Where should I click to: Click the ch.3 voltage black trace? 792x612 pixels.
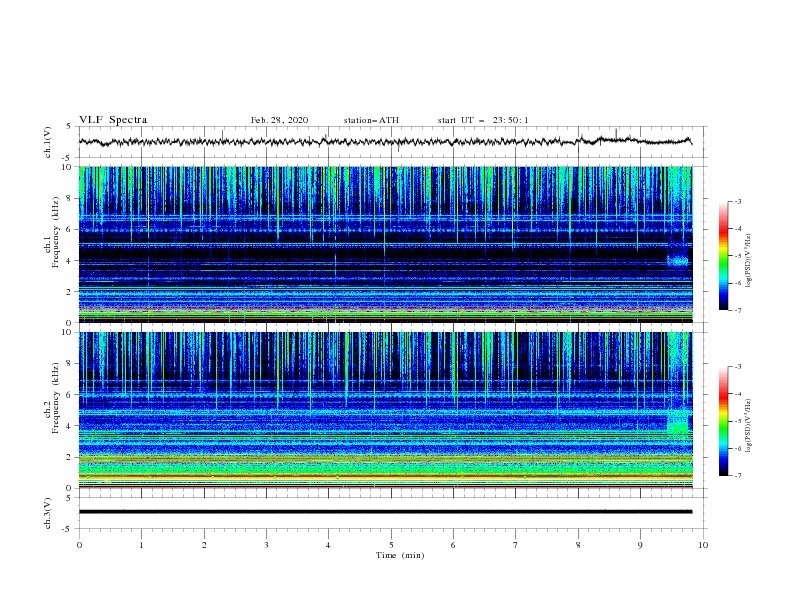[x=385, y=512]
